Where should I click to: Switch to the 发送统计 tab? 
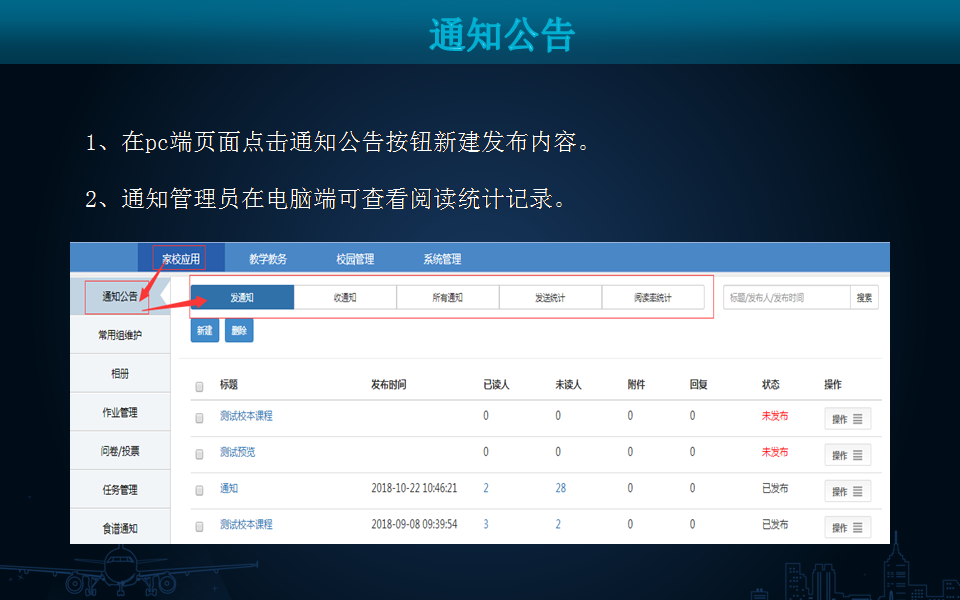click(x=550, y=298)
